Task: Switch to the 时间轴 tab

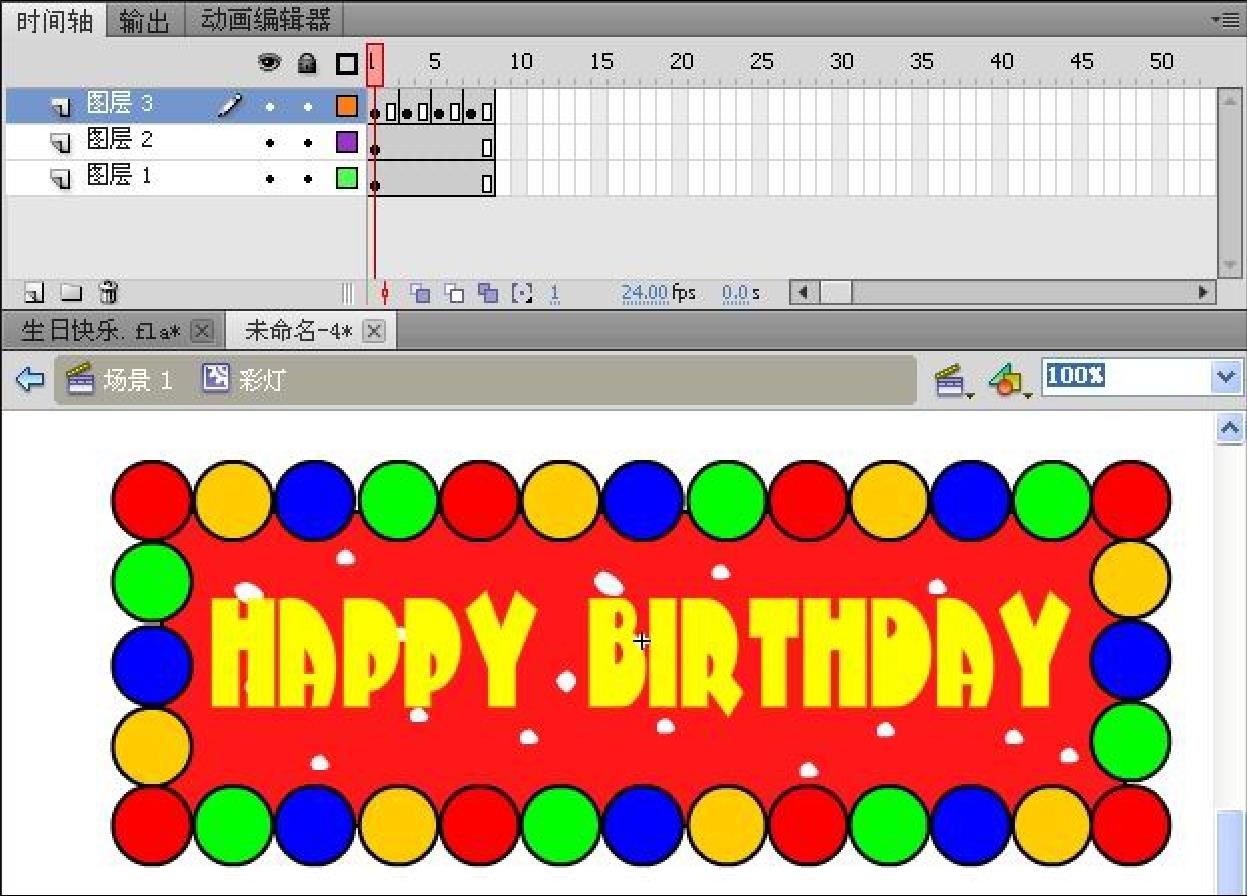Action: [x=54, y=21]
